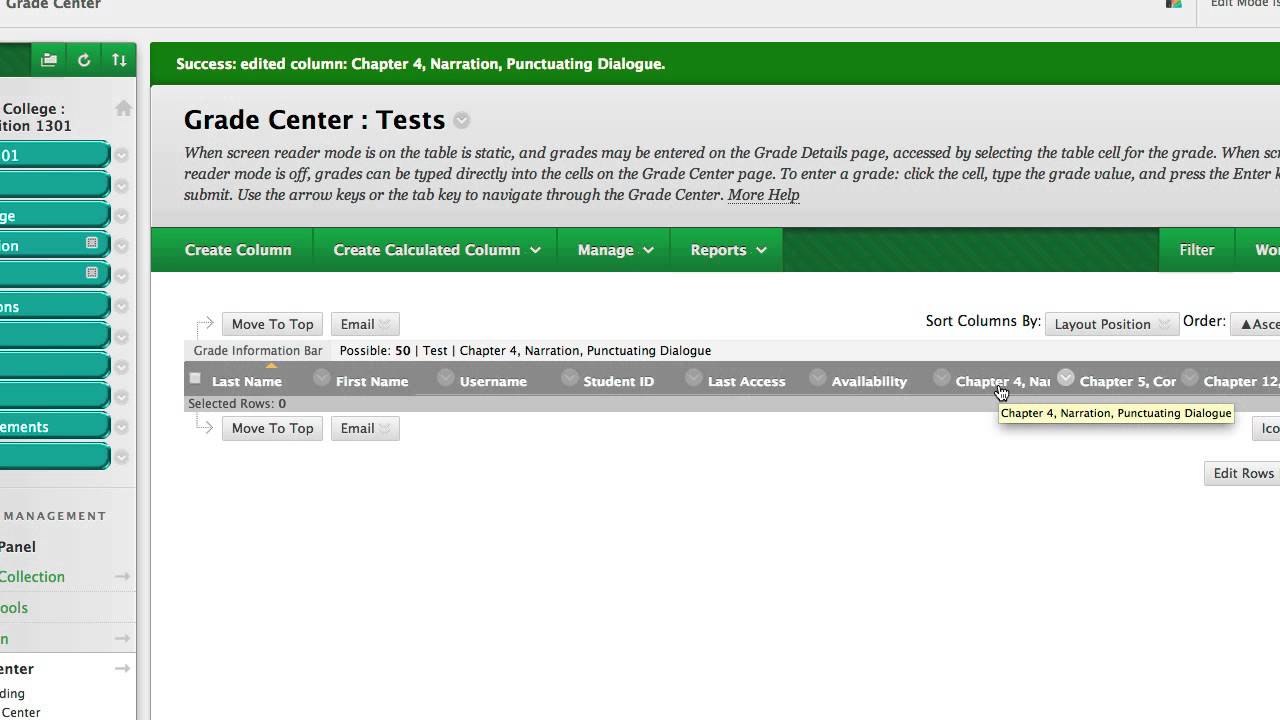Image resolution: width=1280 pixels, height=720 pixels.
Task: Open the Chapter 5 column options chevron
Action: coord(1189,377)
